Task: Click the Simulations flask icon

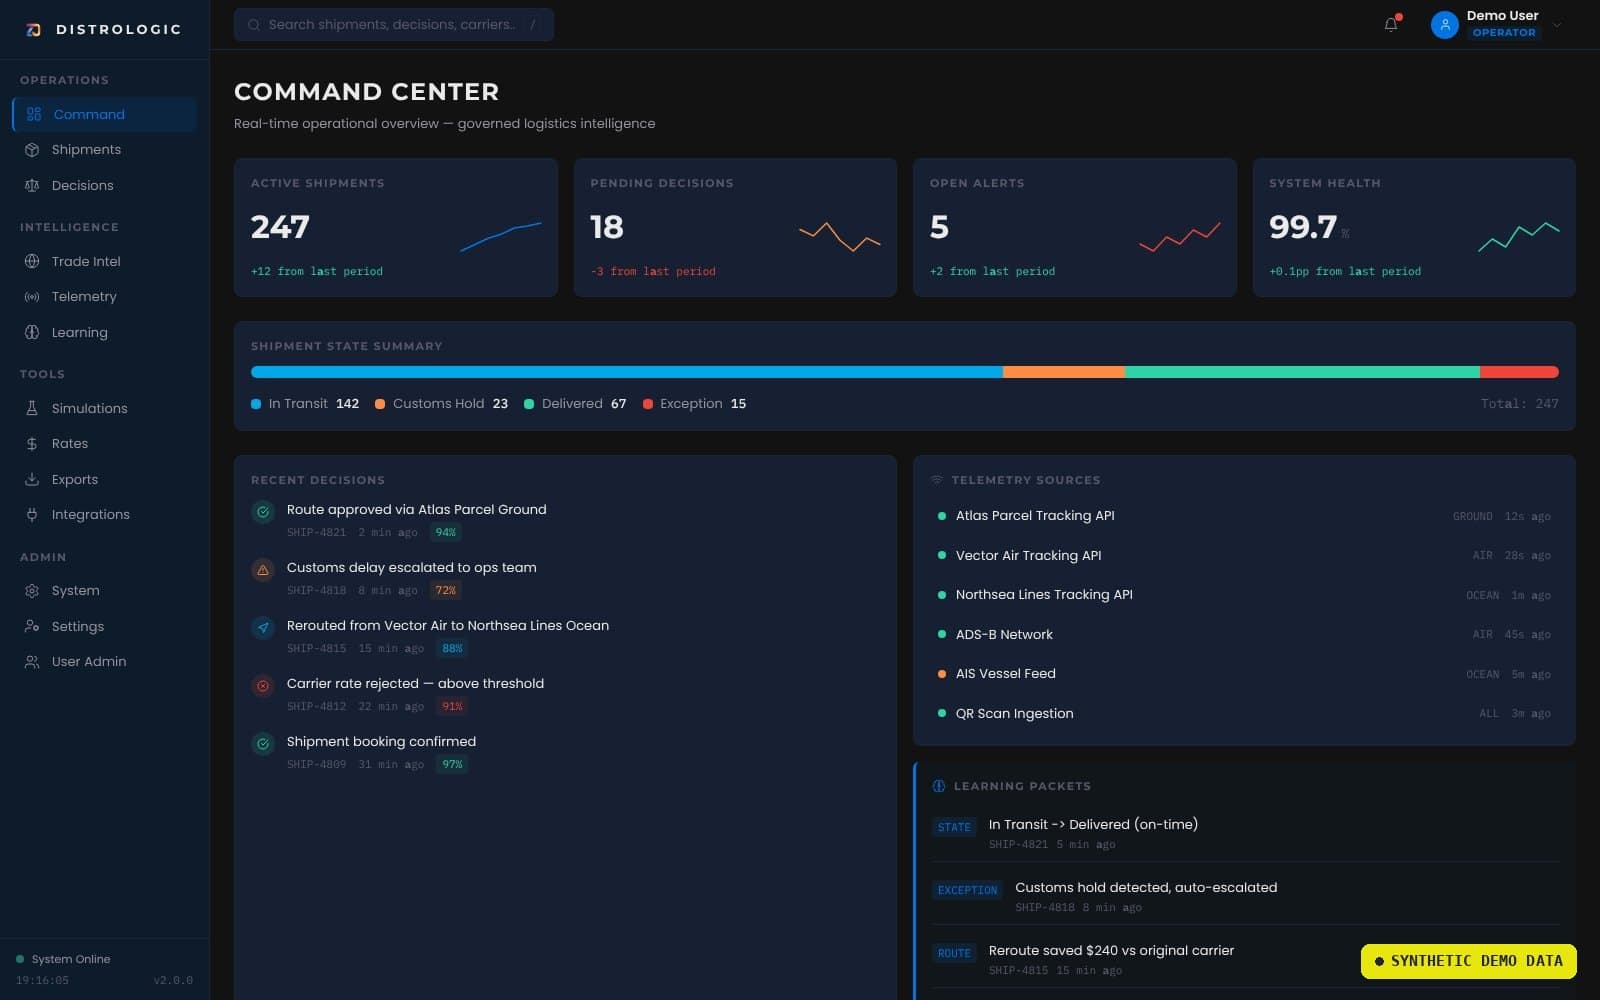Action: click(x=32, y=408)
